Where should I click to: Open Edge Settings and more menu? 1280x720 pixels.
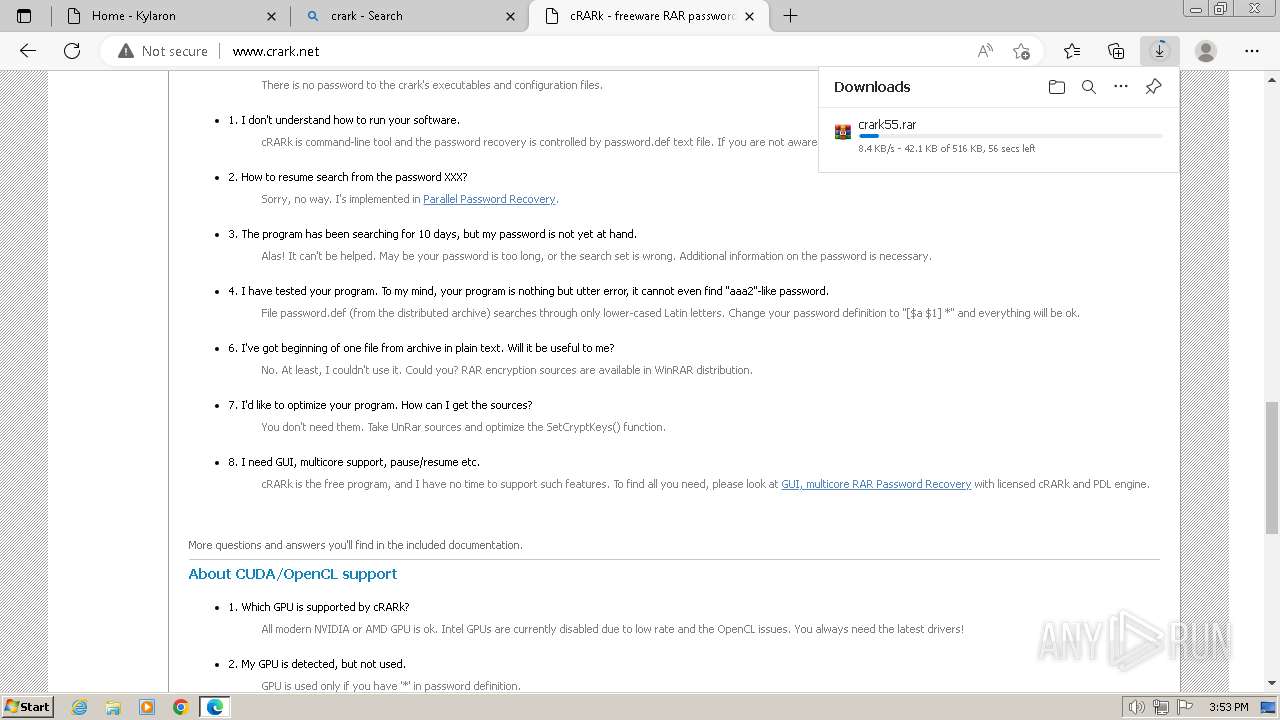coord(1252,51)
